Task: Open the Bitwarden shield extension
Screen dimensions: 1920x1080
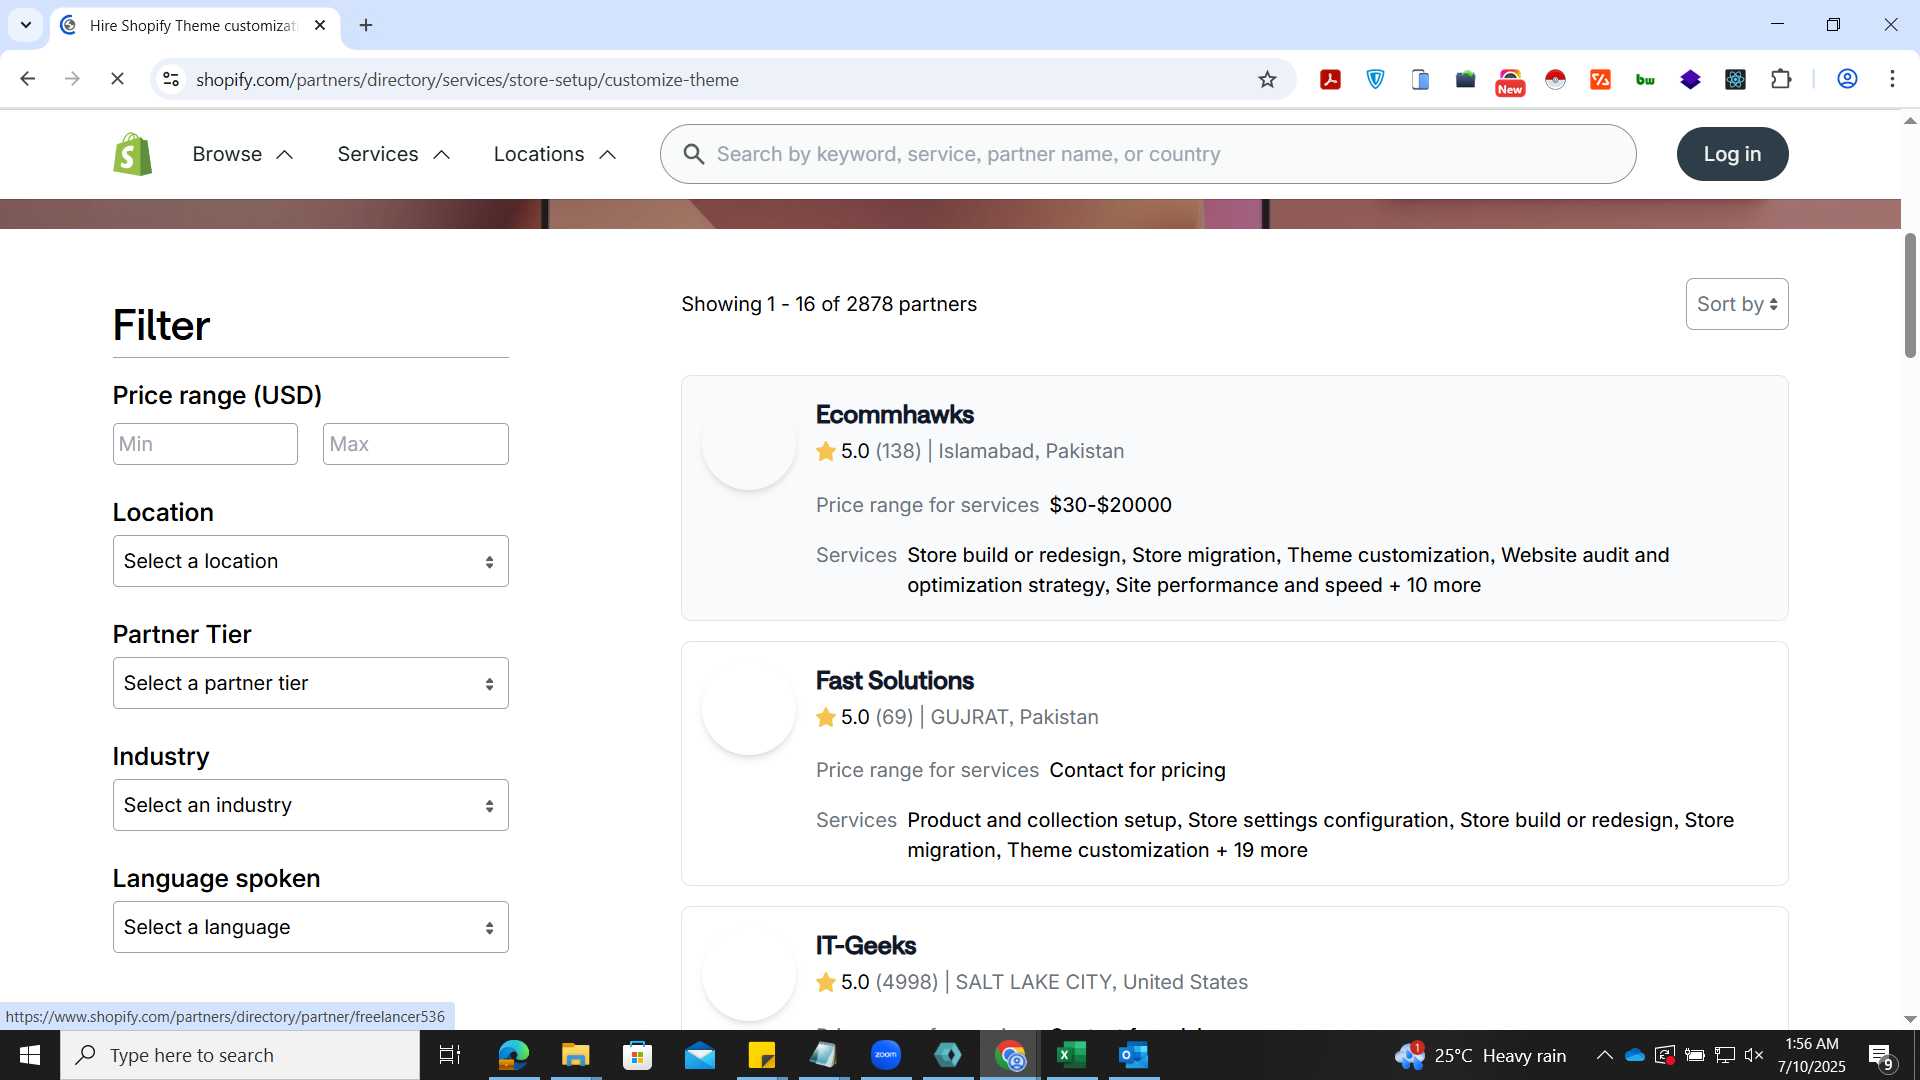Action: (1375, 80)
